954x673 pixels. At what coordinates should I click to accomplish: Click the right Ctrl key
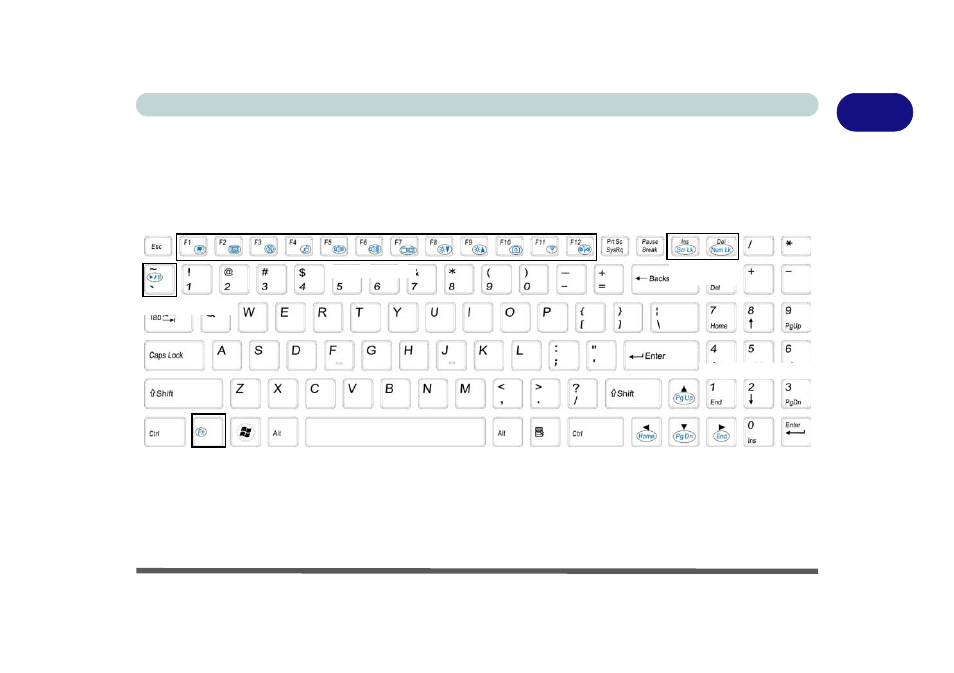pos(596,432)
